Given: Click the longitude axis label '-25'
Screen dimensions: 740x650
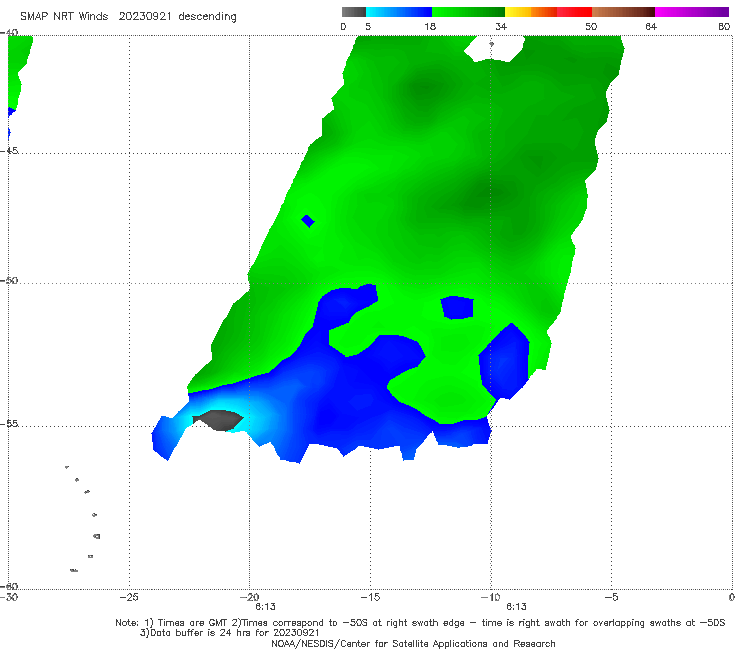Looking at the screenshot, I should coord(129,597).
